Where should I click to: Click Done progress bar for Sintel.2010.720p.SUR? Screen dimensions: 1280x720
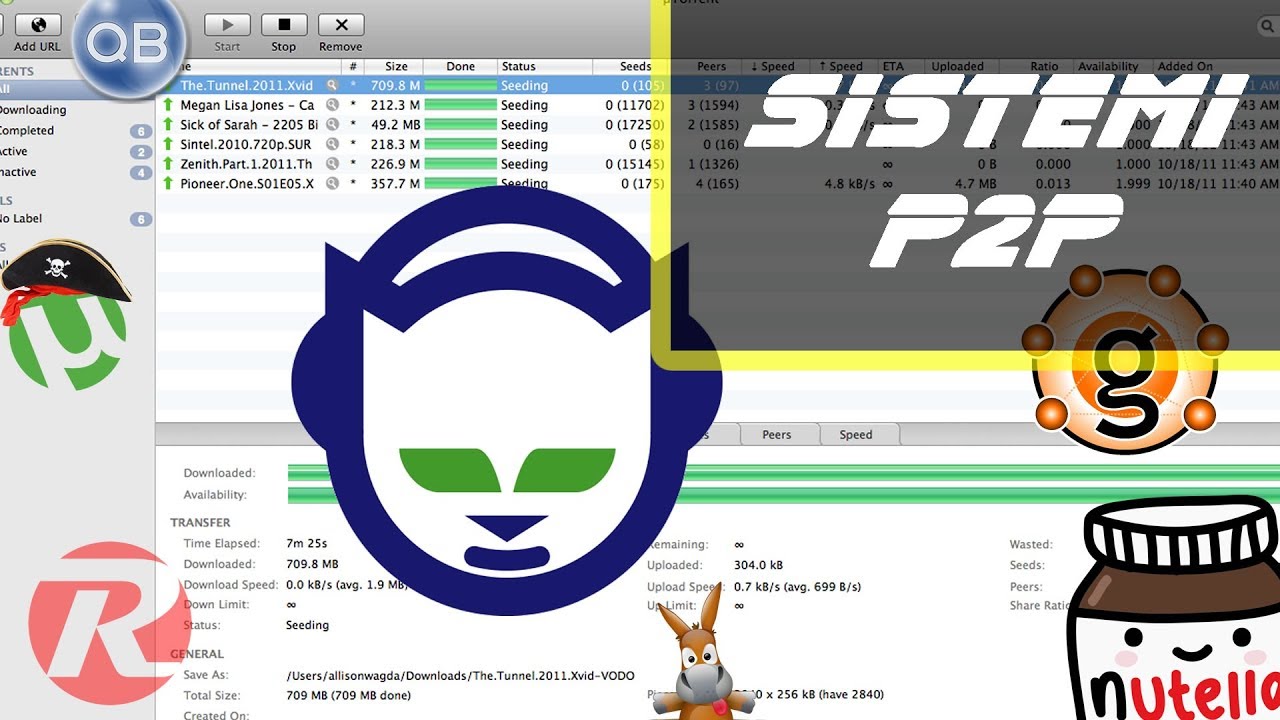461,144
